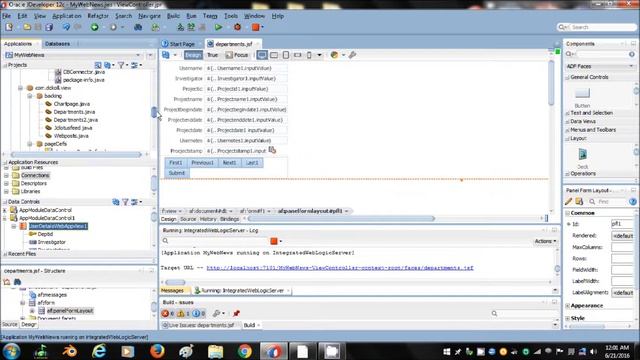Switch to the Databases tab
This screenshot has width=640, height=360.
click(57, 44)
